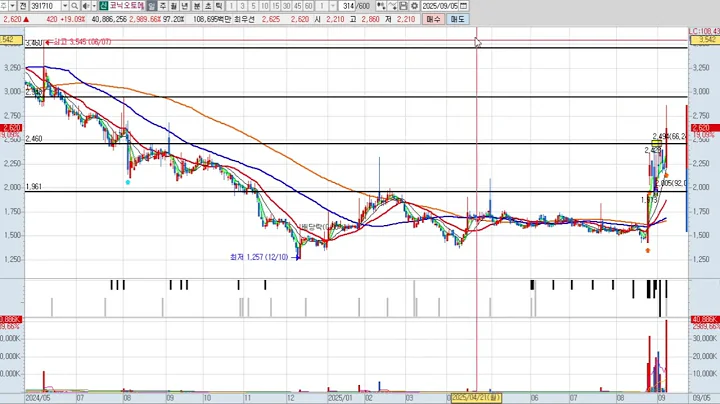Click the date field 2025/09/05
This screenshot has height=404, width=720.
pos(440,6)
